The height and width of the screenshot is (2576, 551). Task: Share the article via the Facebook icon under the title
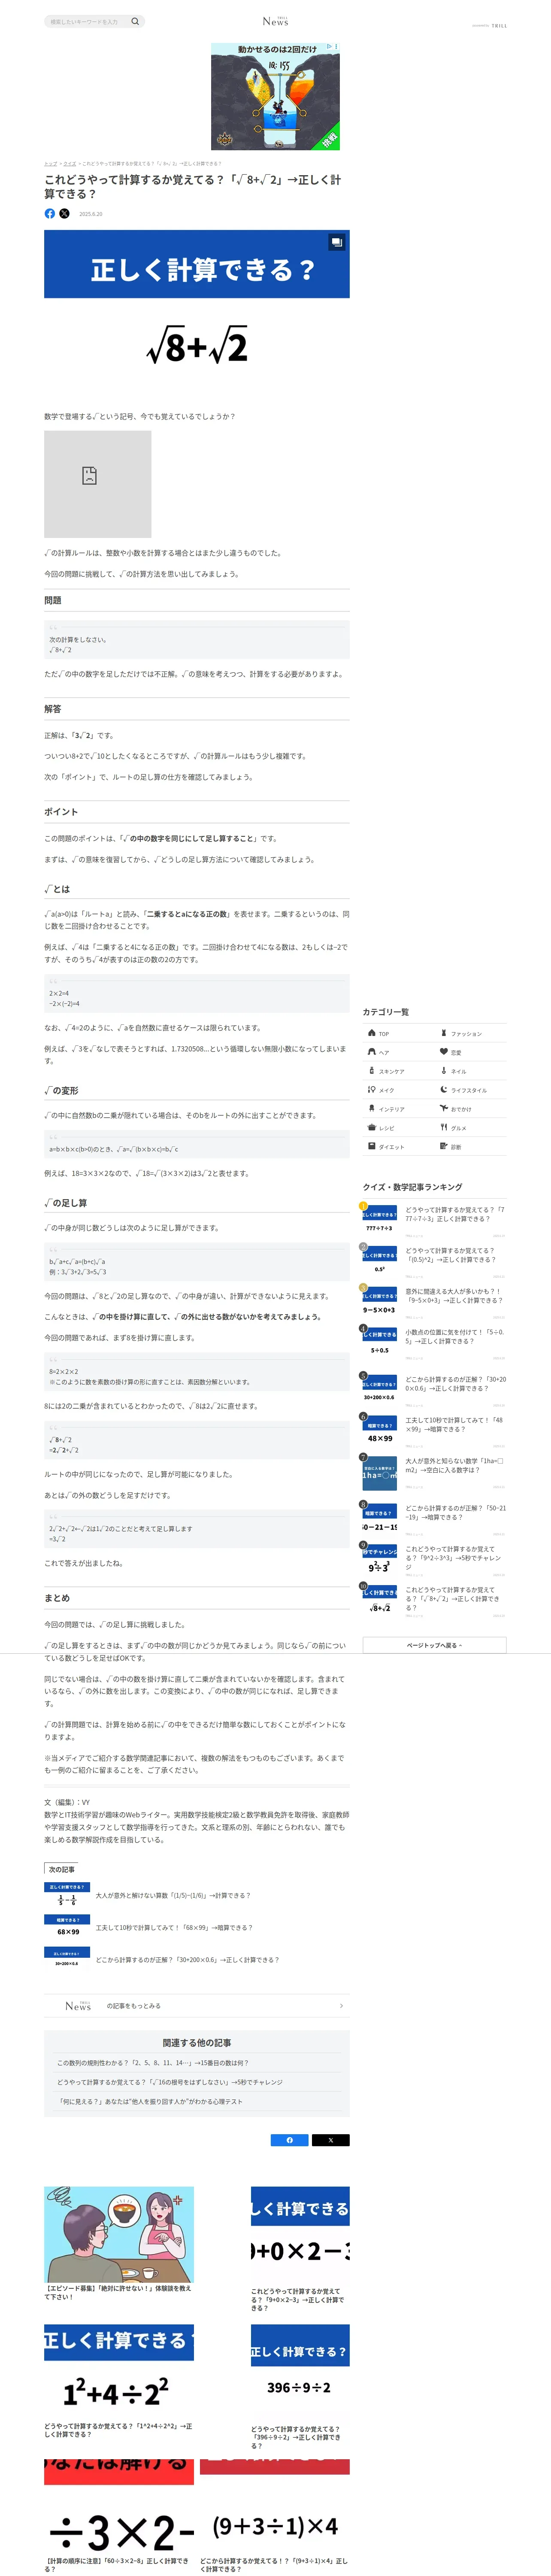pyautogui.click(x=50, y=213)
